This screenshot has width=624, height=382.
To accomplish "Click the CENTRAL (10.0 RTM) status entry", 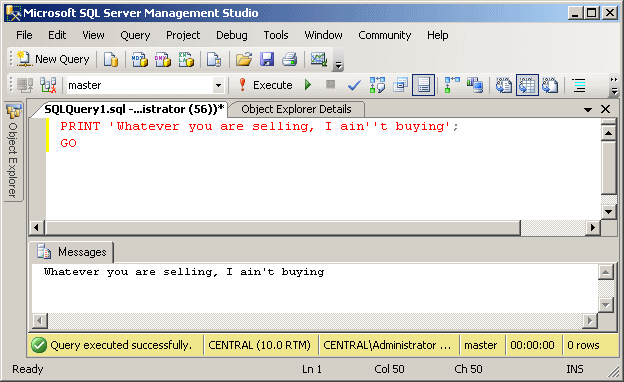I will 259,345.
